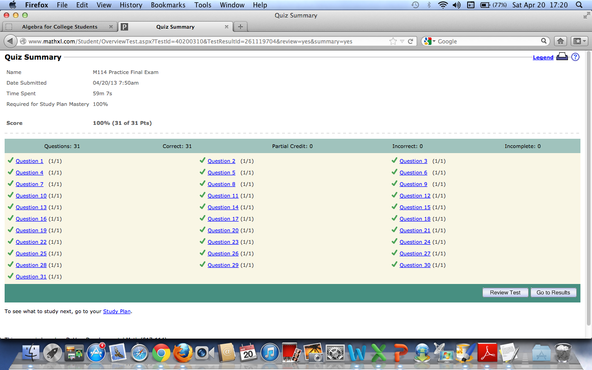
Task: Open the bookmarks toolbar menu button
Action: pyautogui.click(x=579, y=41)
